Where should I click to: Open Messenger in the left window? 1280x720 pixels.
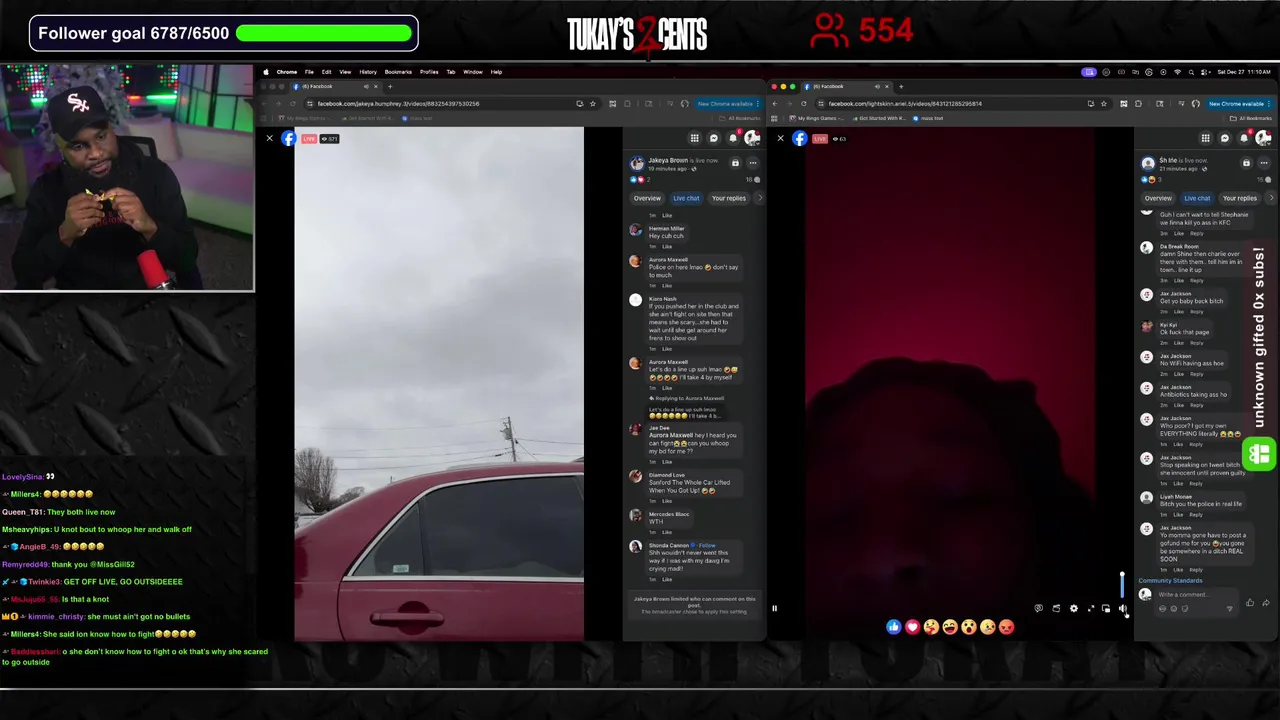coord(714,138)
